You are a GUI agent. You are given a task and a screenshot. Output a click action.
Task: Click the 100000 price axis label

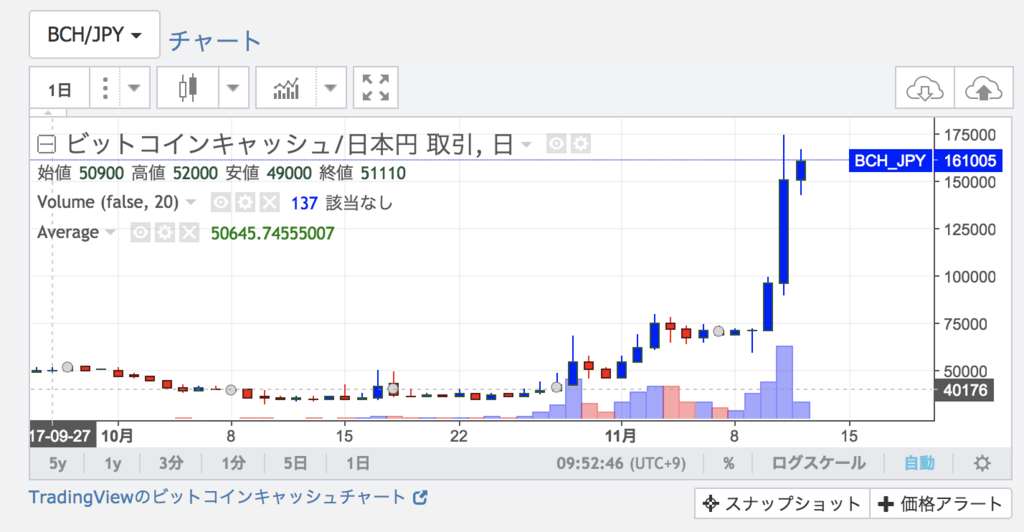click(x=970, y=277)
